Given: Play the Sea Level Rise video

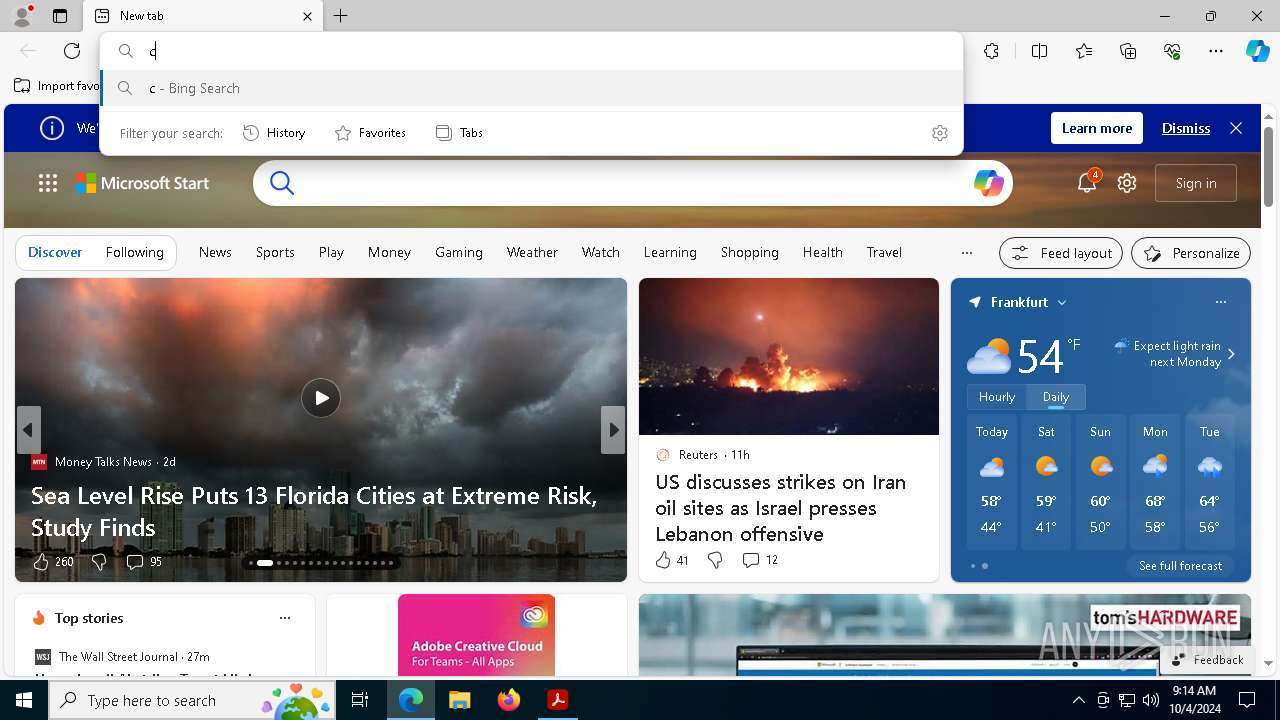Looking at the screenshot, I should click(321, 398).
